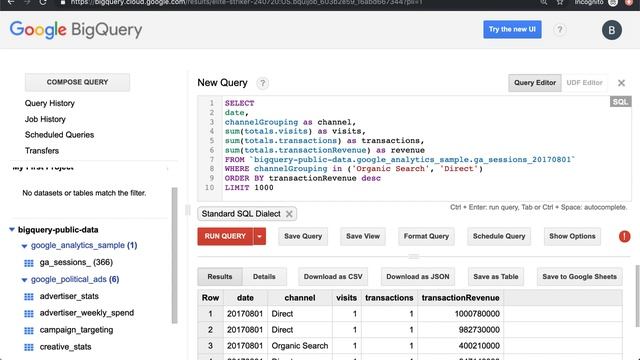640x360 pixels.
Task: Click the transactionRevenue column header
Action: [460, 298]
